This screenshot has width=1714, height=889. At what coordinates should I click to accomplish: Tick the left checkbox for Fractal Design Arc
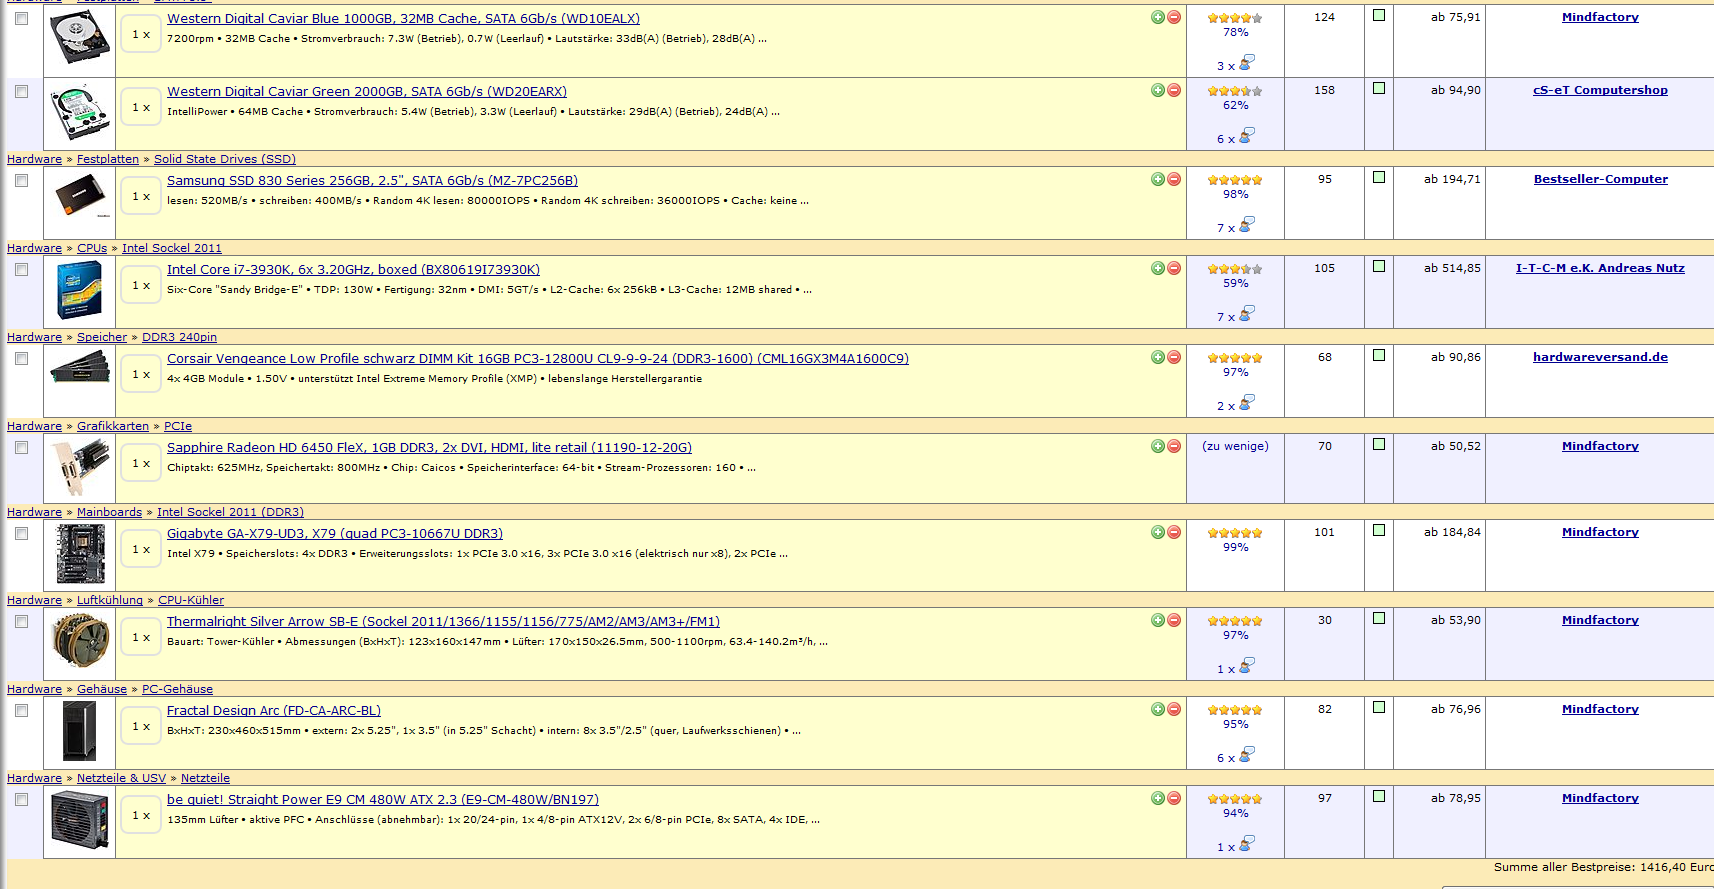21,710
